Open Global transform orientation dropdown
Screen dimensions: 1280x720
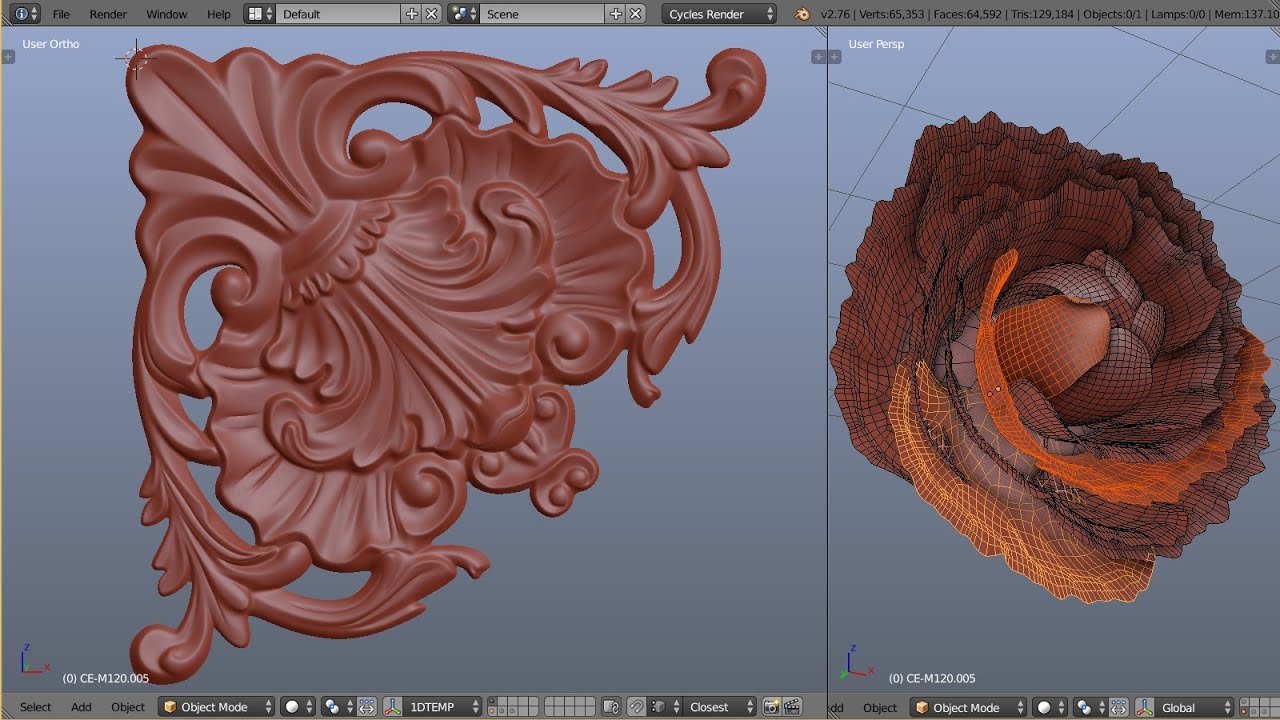pos(1195,707)
